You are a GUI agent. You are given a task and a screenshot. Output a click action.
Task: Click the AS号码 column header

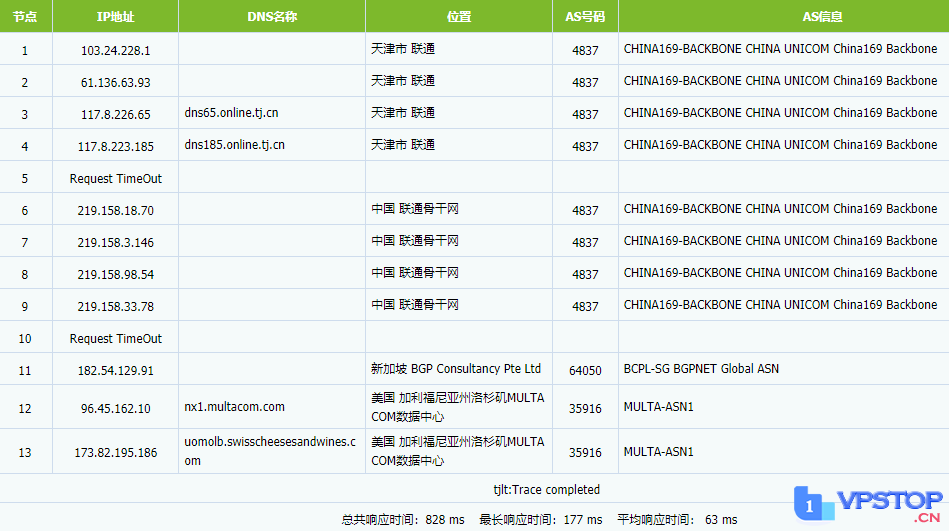pyautogui.click(x=585, y=16)
